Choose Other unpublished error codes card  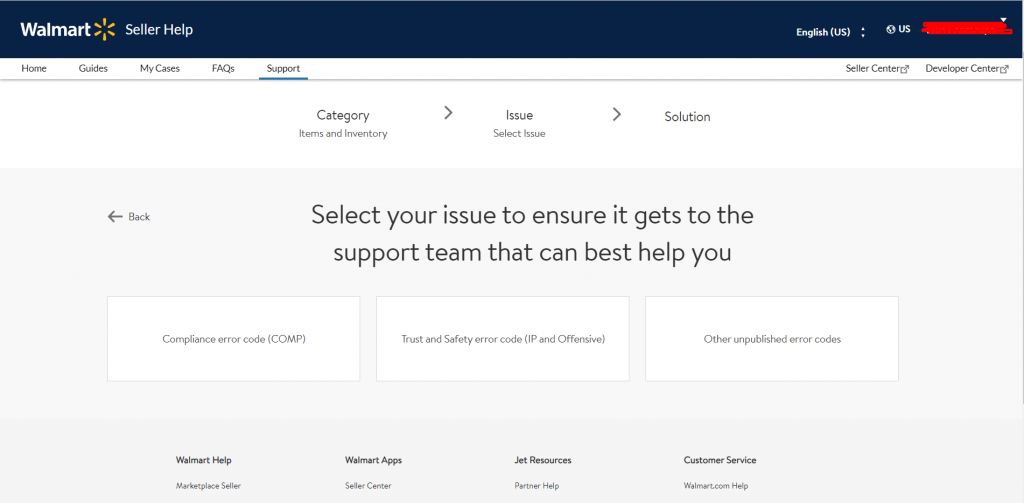(772, 339)
